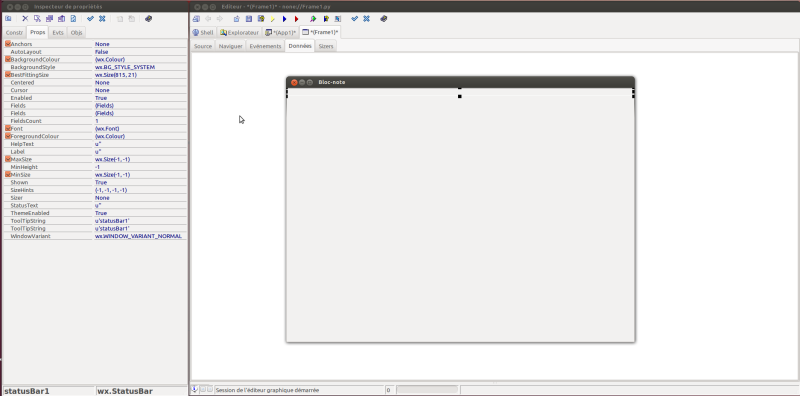Screen dimensions: 800x396
Task: Click the Bloc-note designer frame title bar
Action: (460, 82)
